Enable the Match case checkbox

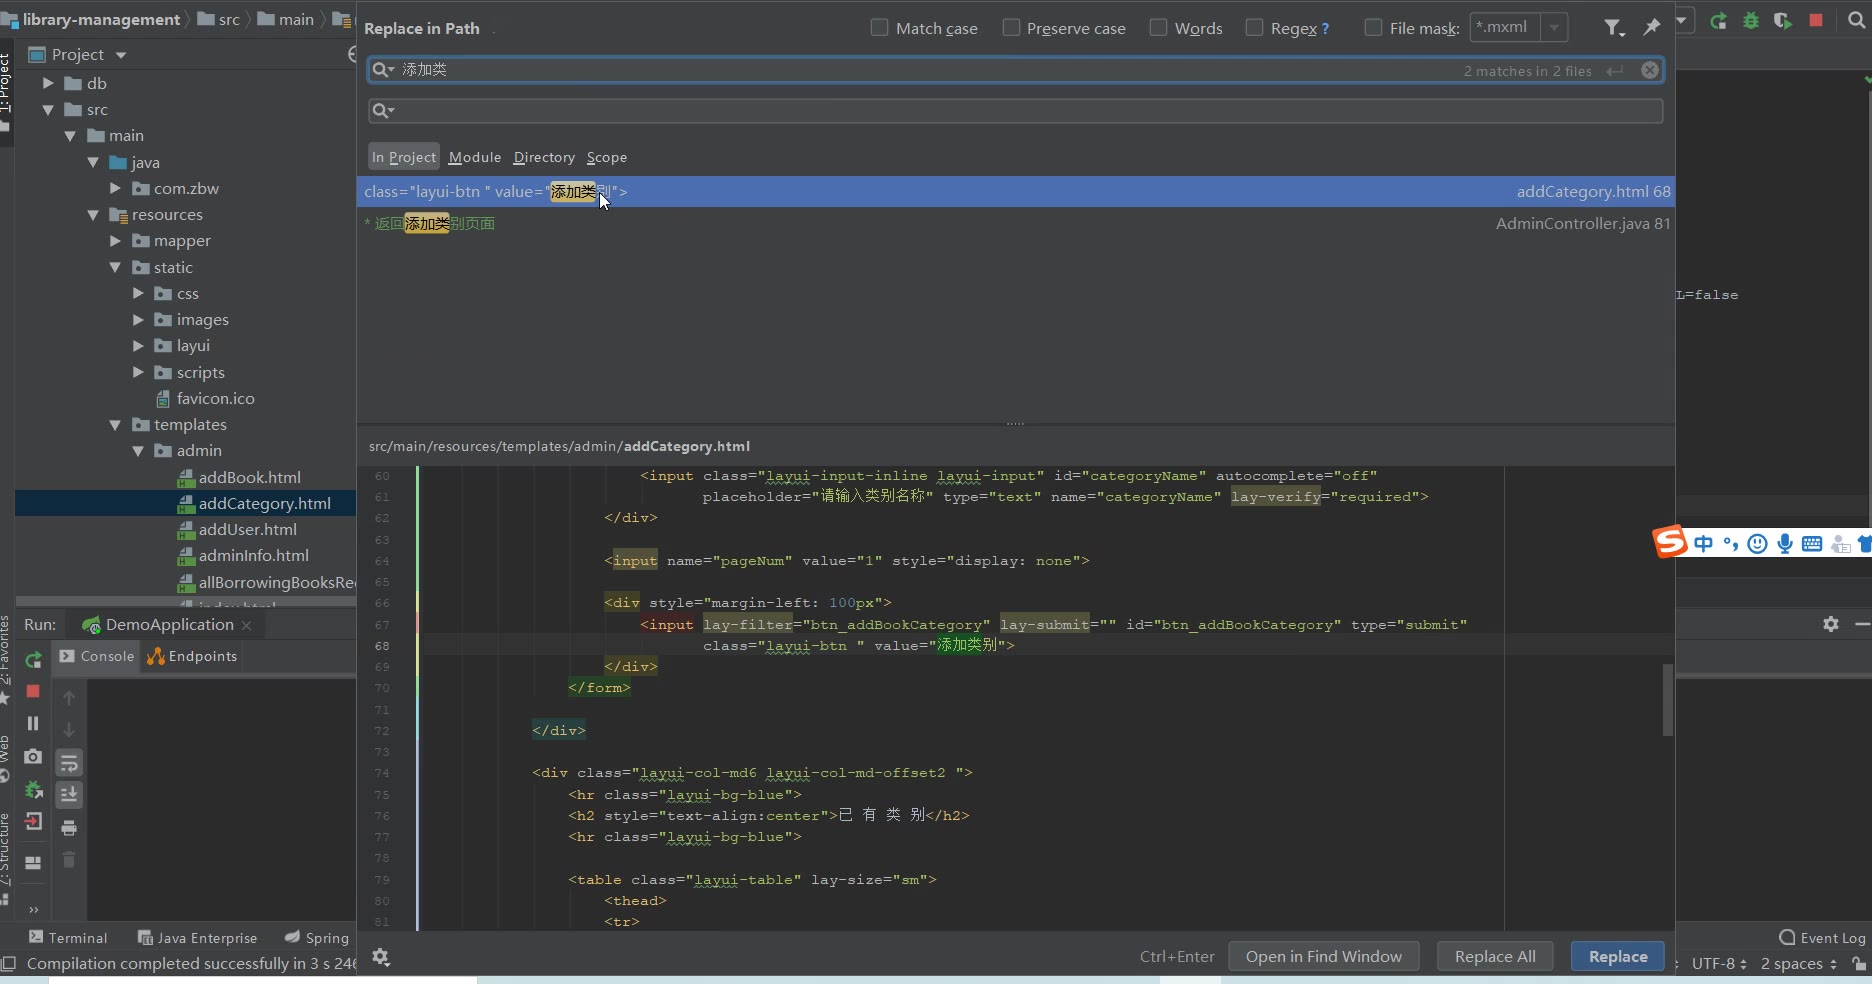pyautogui.click(x=879, y=28)
